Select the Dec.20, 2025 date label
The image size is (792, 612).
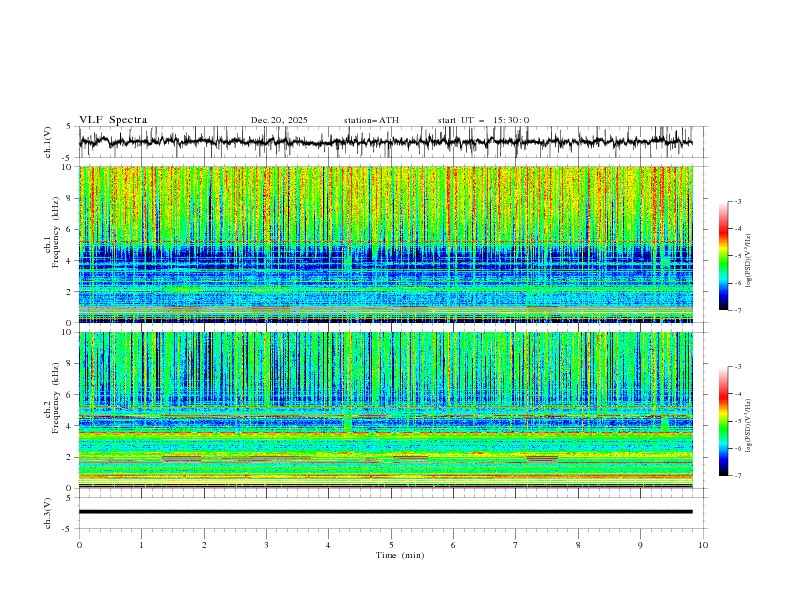(x=279, y=120)
